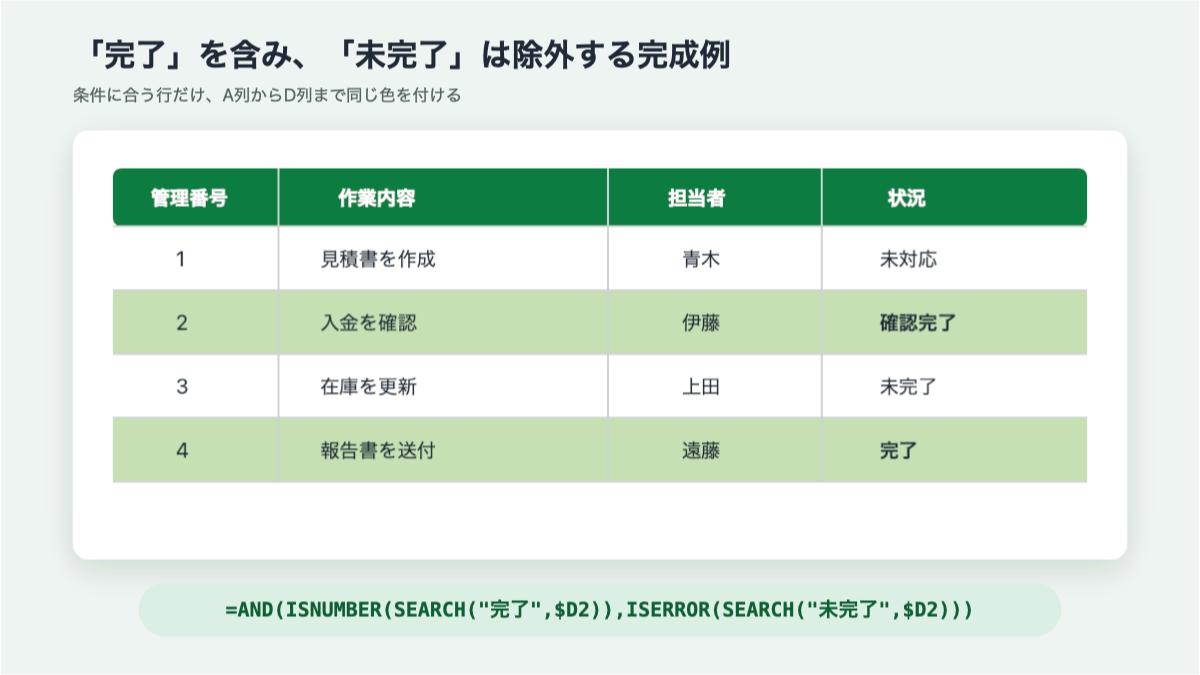Image resolution: width=1200 pixels, height=675 pixels.
Task: Select the status cell 未完了
Action: click(x=955, y=387)
